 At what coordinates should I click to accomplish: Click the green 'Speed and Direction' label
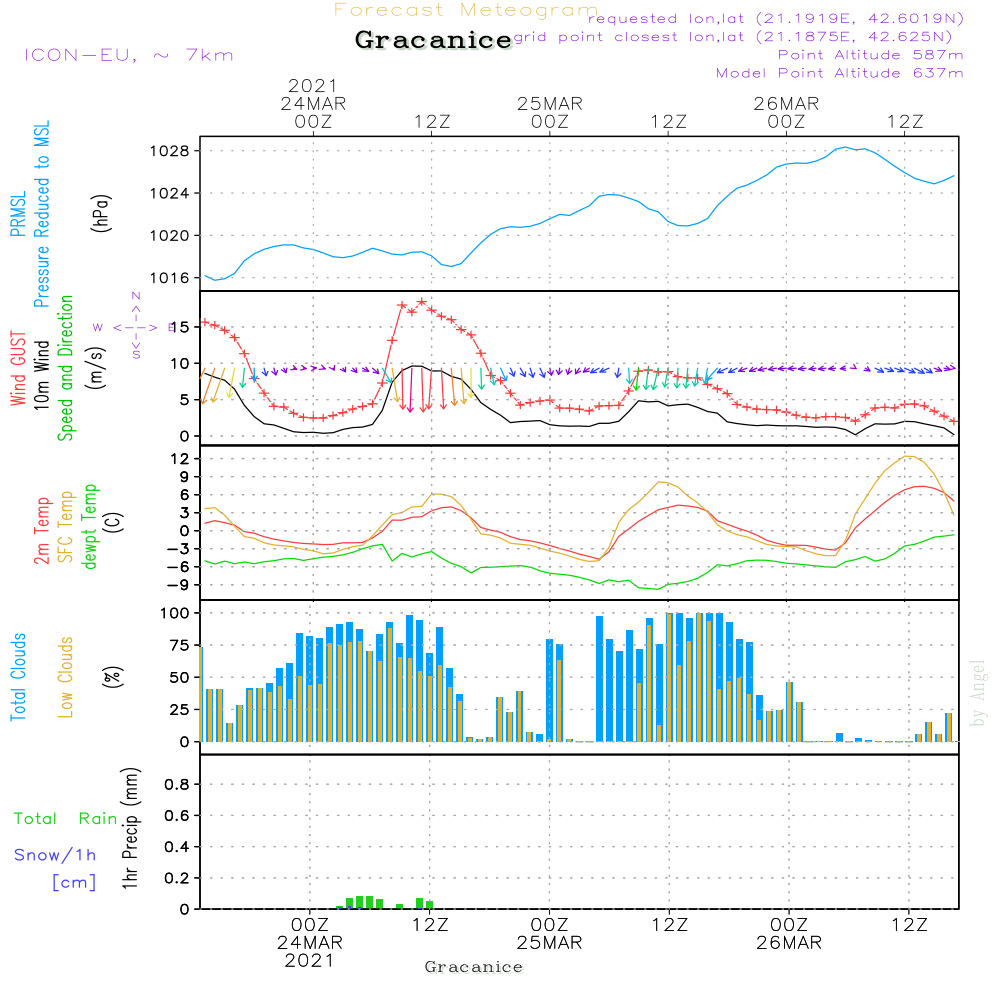click(66, 368)
